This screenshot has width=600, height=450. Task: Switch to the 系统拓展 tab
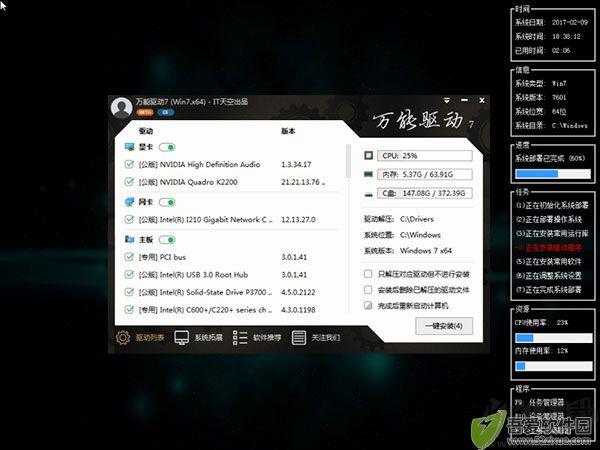click(209, 338)
